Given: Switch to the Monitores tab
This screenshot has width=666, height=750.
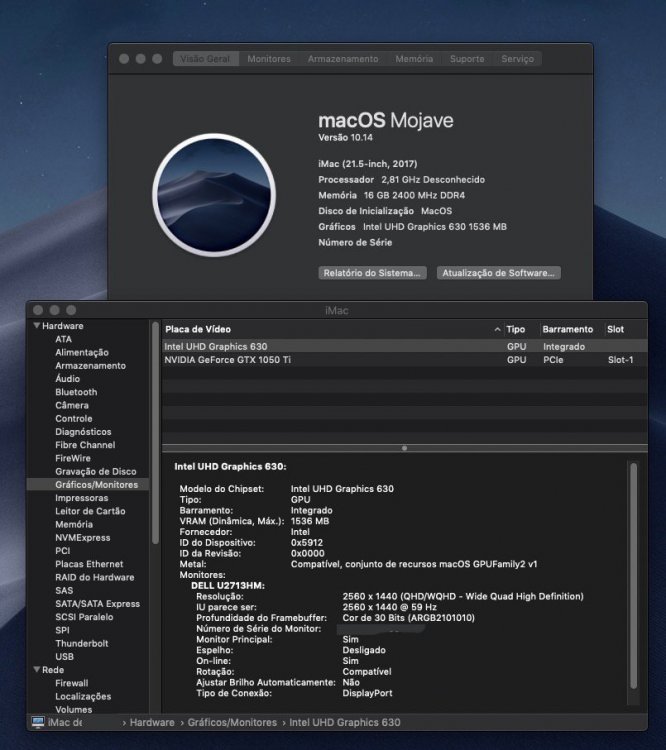Looking at the screenshot, I should [269, 59].
